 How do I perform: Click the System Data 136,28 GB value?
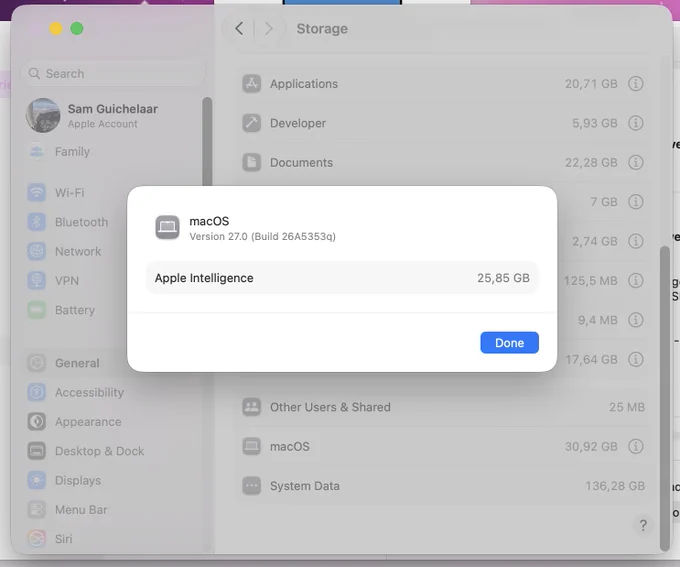615,486
